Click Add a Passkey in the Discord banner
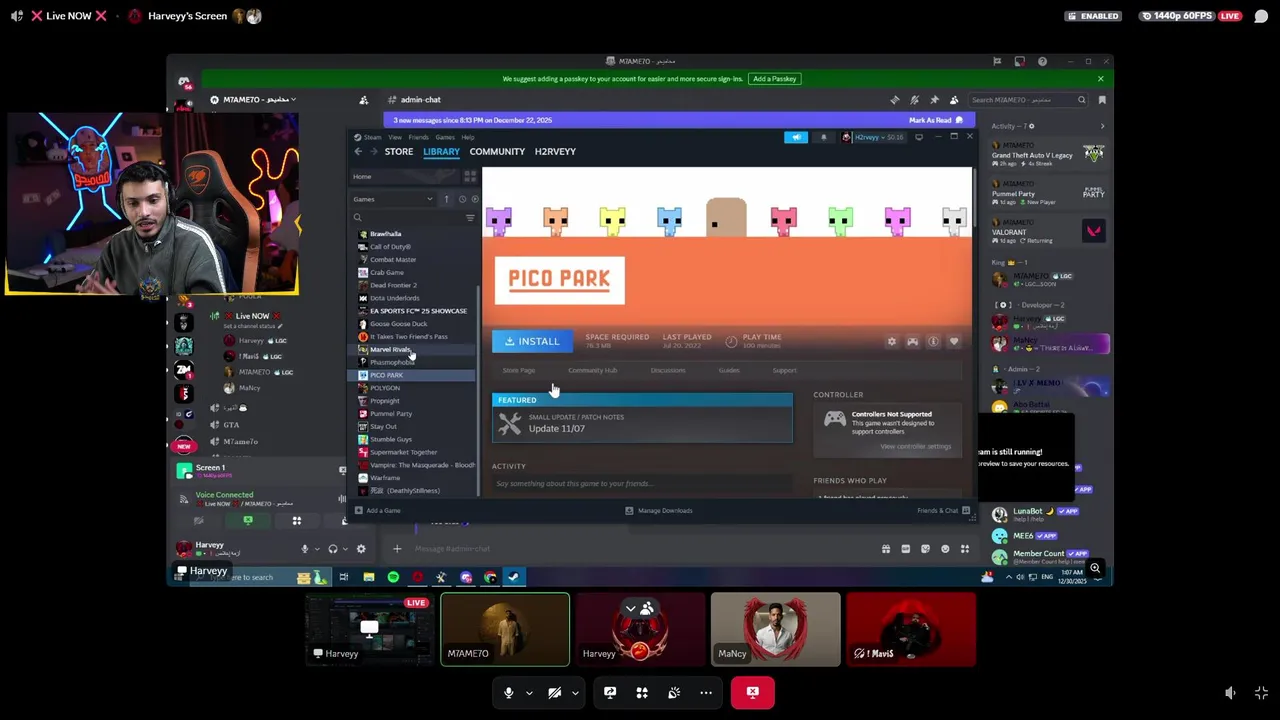1280x720 pixels. point(774,79)
